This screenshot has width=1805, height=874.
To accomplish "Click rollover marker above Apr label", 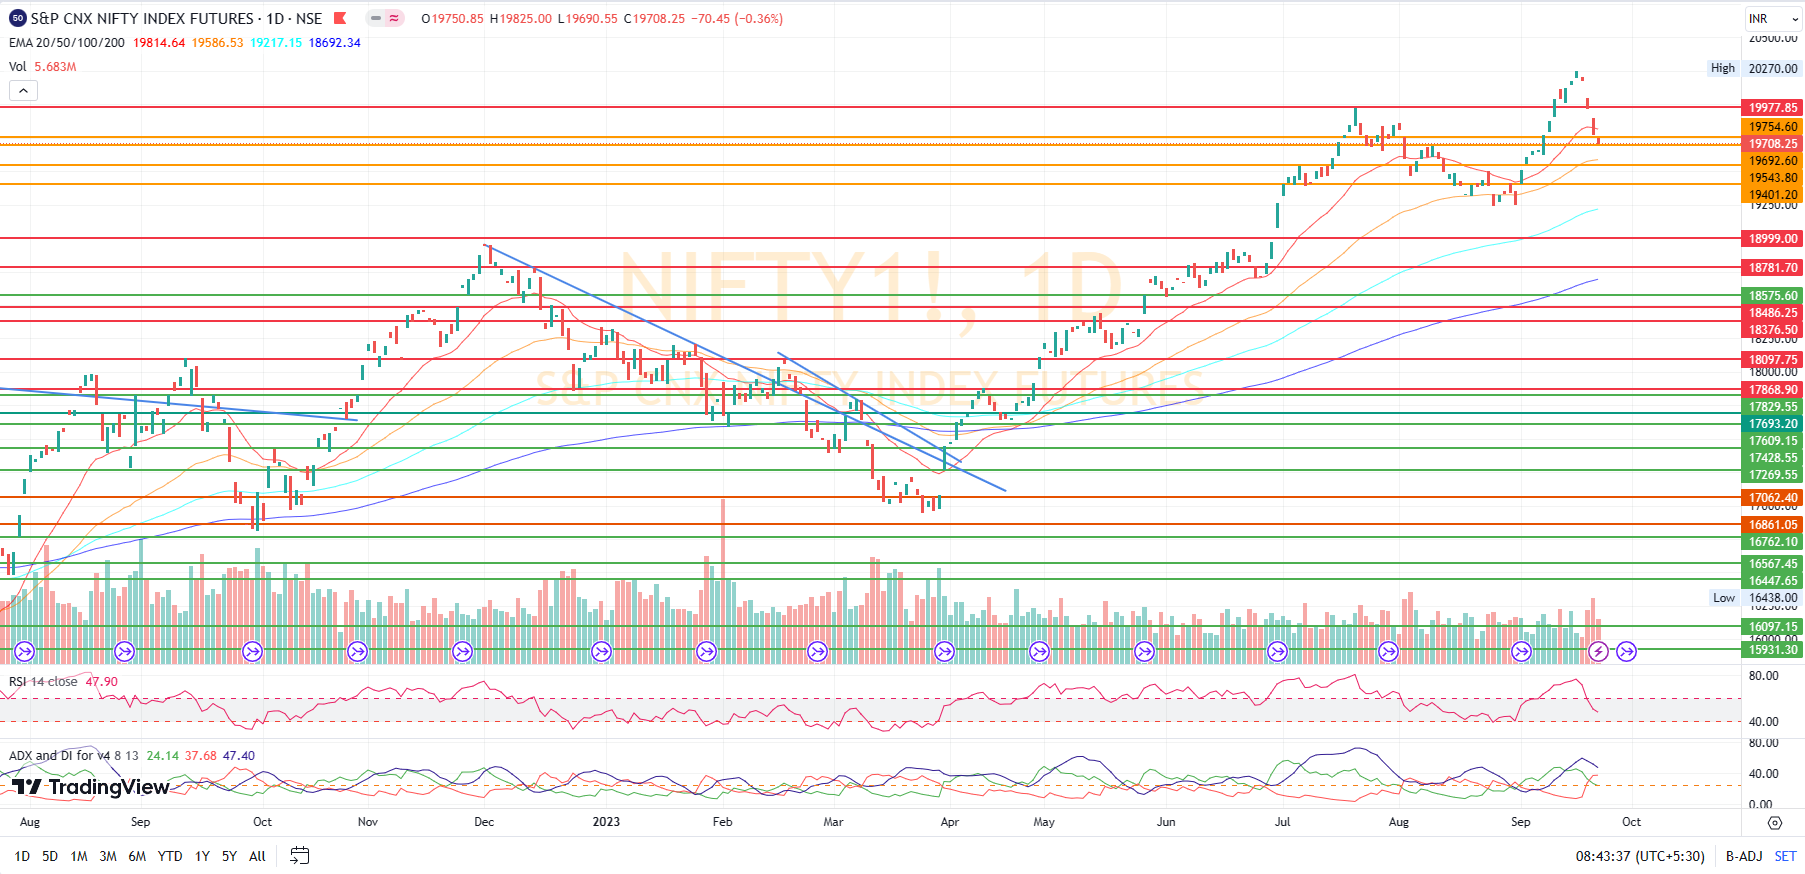I will (x=944, y=652).
